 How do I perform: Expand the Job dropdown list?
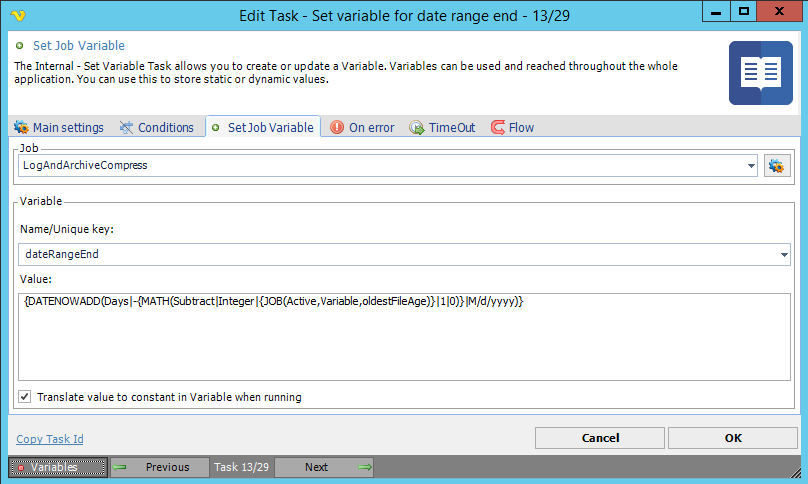pyautogui.click(x=750, y=166)
